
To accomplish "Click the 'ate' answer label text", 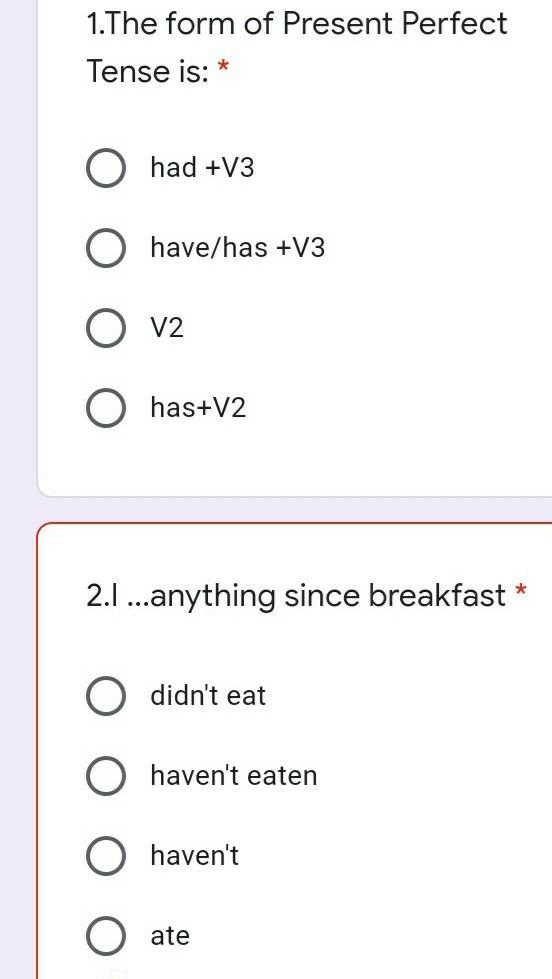I will click(170, 936).
